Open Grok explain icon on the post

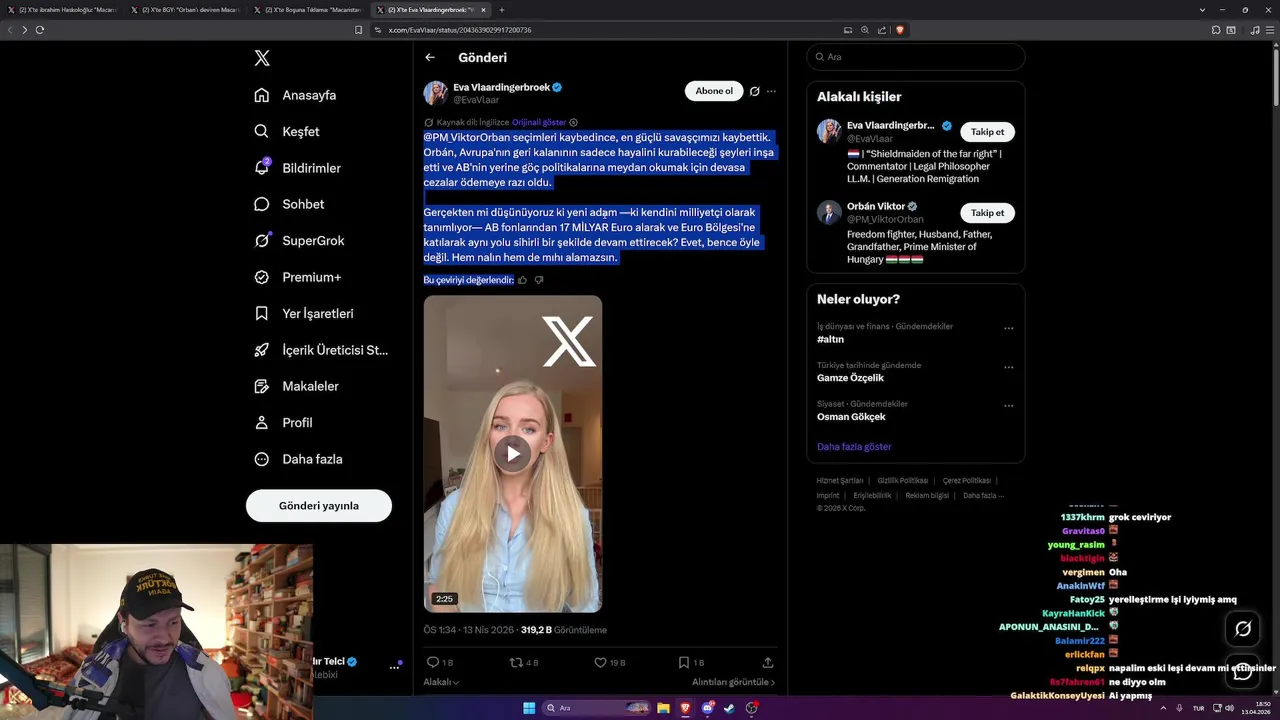pos(755,91)
